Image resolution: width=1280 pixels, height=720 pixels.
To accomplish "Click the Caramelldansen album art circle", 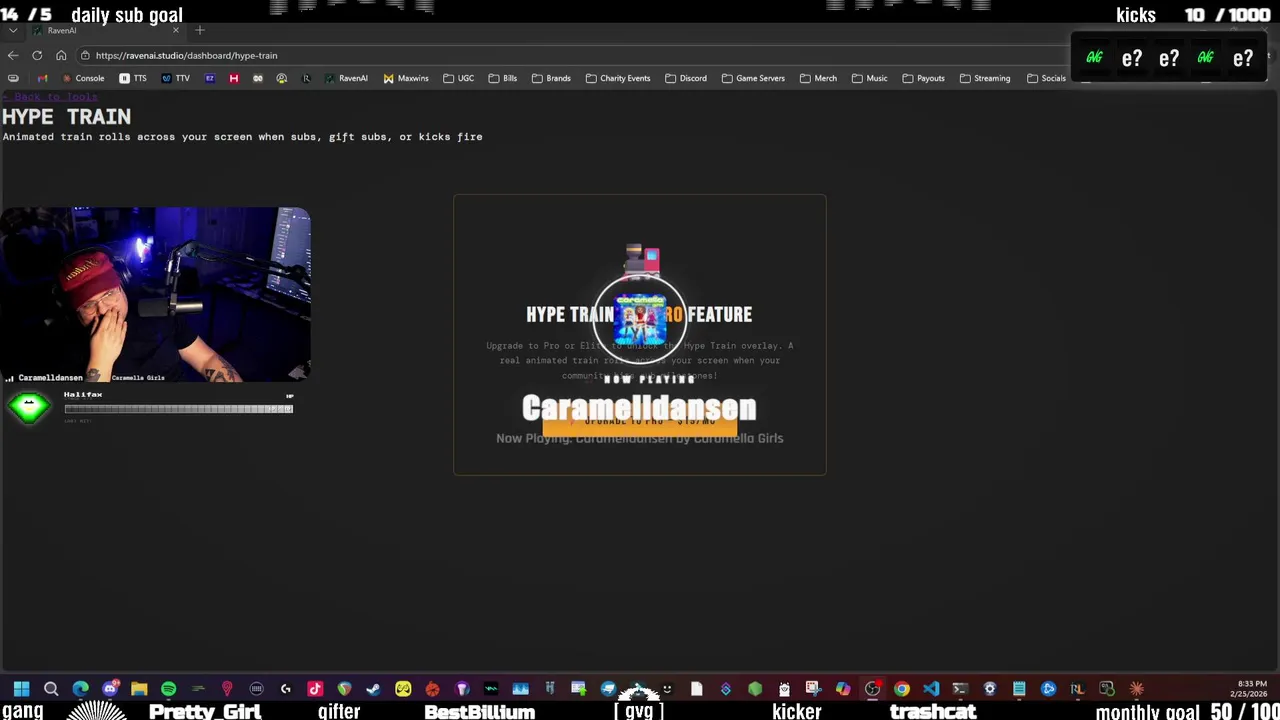I will coord(640,319).
